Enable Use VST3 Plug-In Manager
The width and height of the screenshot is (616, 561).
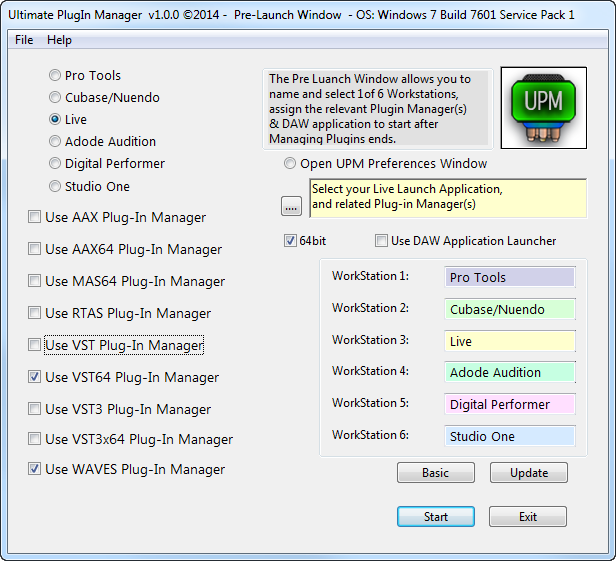tap(34, 409)
